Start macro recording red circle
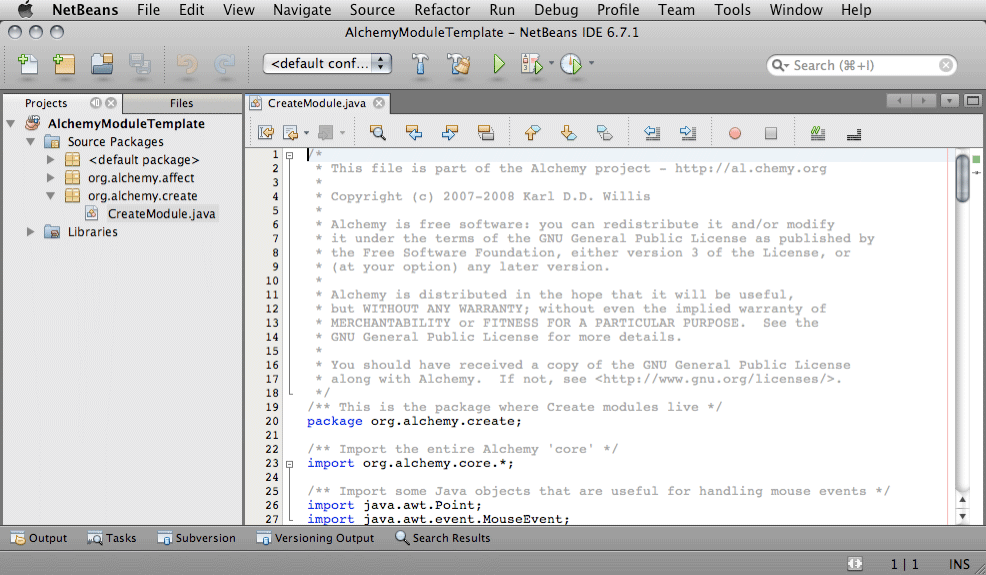 [734, 133]
